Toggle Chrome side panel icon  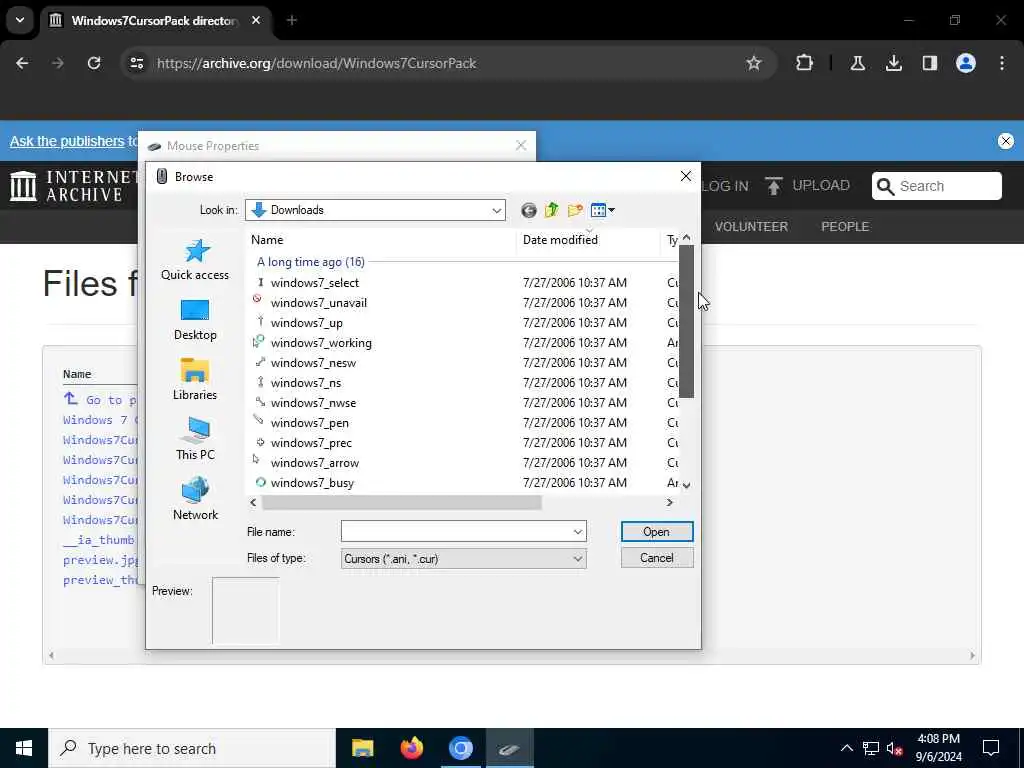pyautogui.click(x=929, y=63)
